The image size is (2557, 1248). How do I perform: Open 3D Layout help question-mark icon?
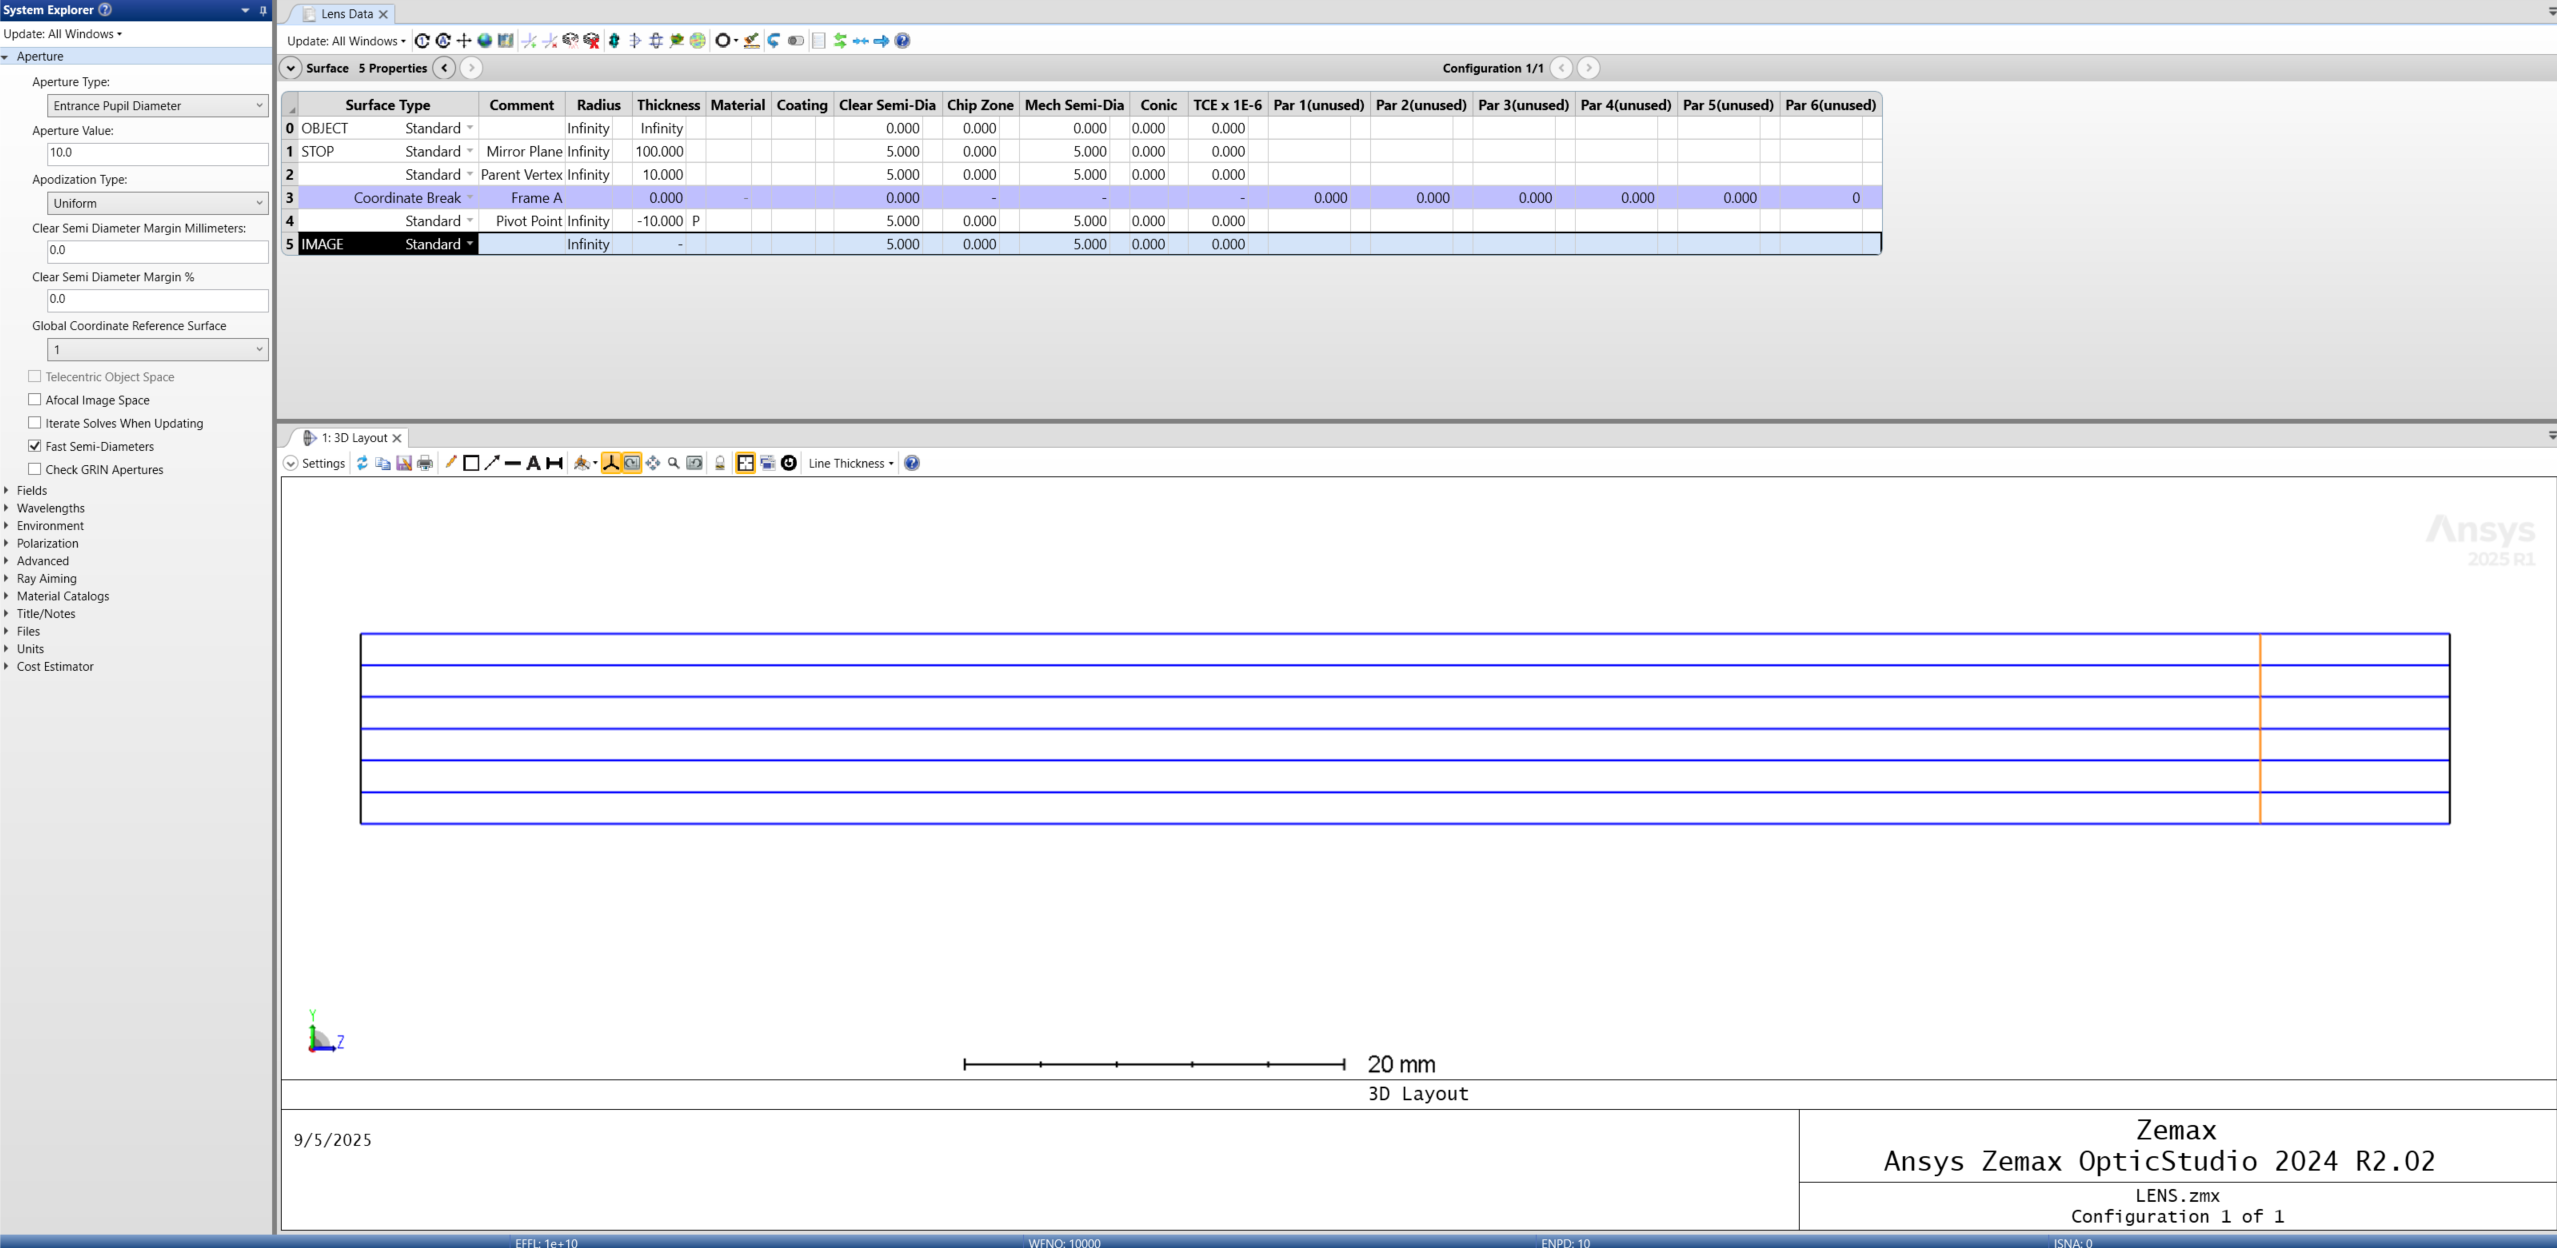(912, 463)
